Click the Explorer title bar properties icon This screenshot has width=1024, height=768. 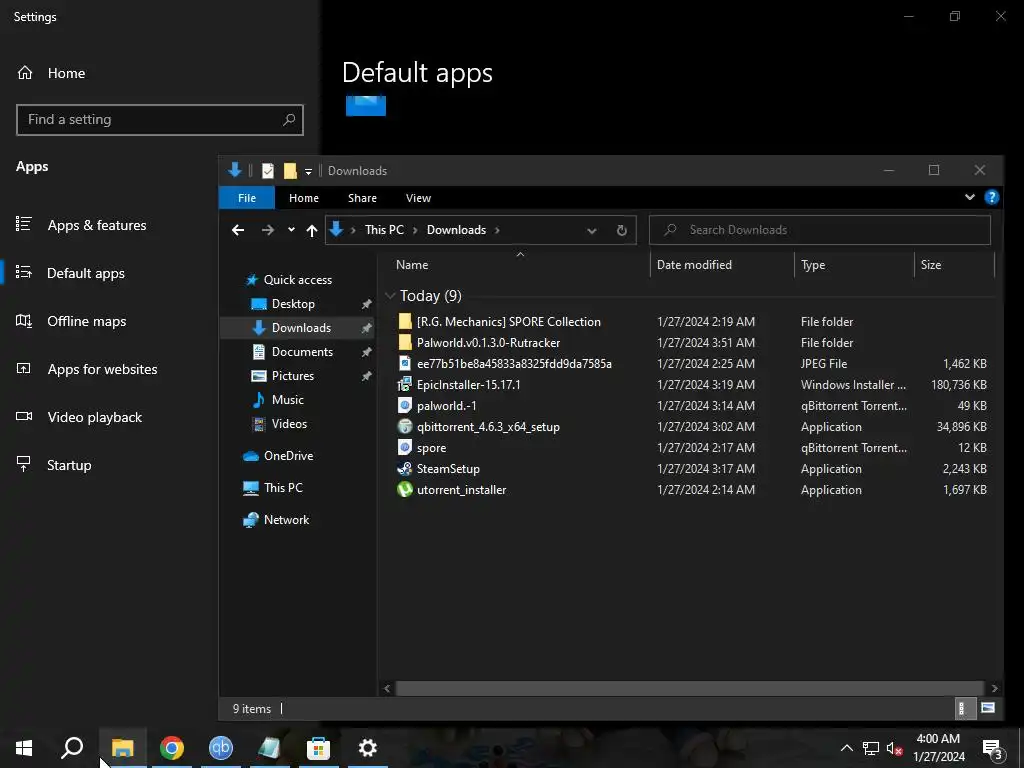(x=268, y=170)
